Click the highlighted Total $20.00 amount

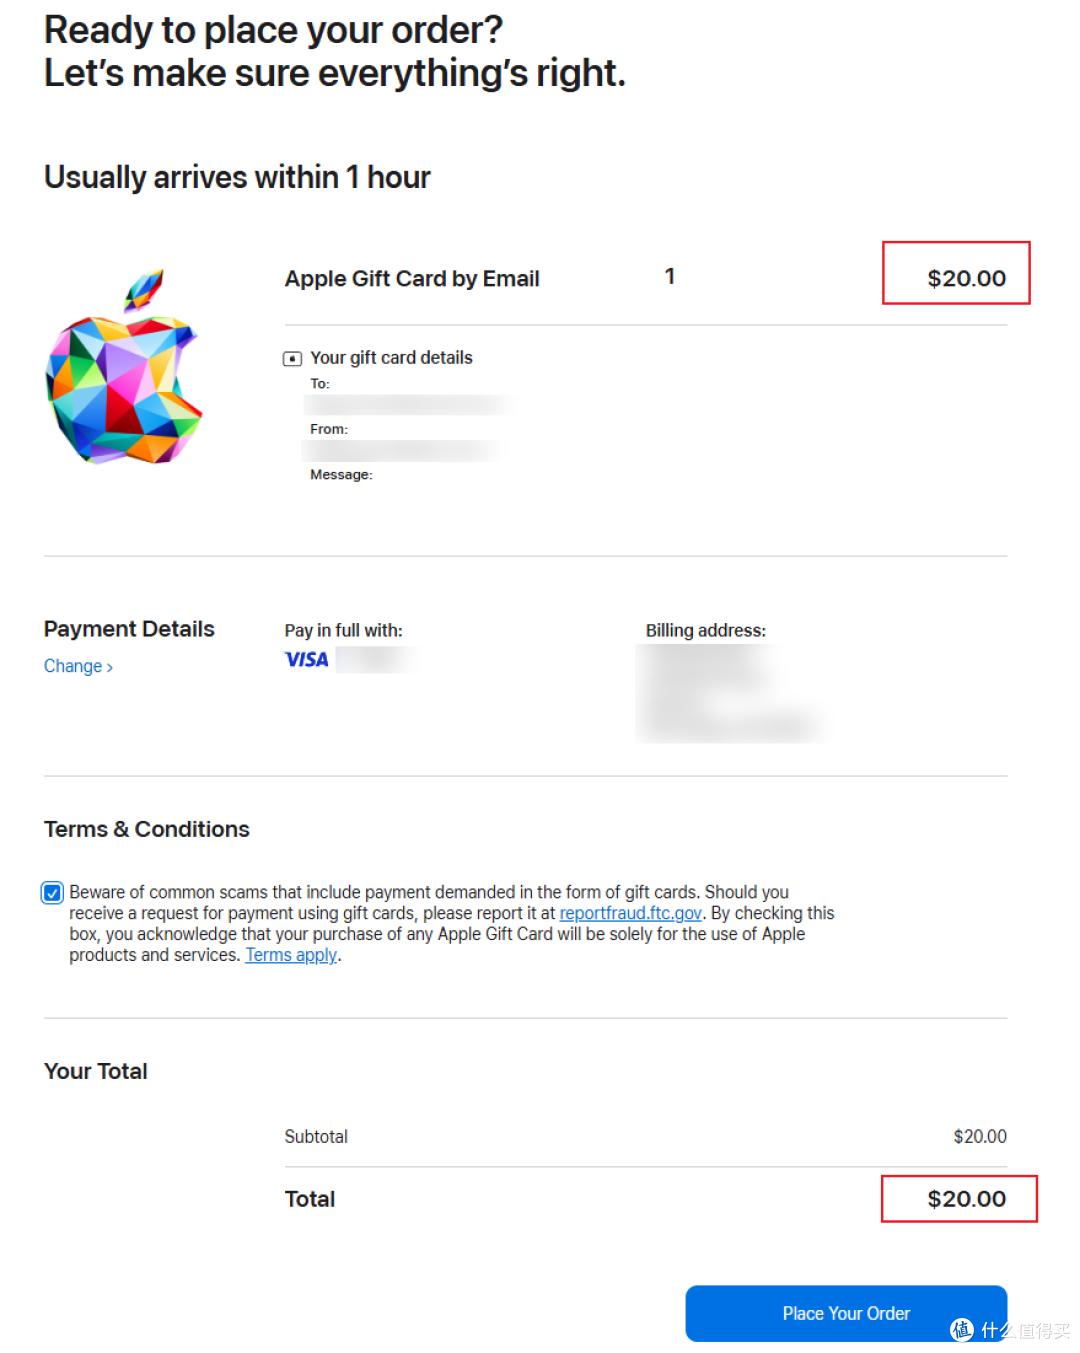tap(966, 1198)
